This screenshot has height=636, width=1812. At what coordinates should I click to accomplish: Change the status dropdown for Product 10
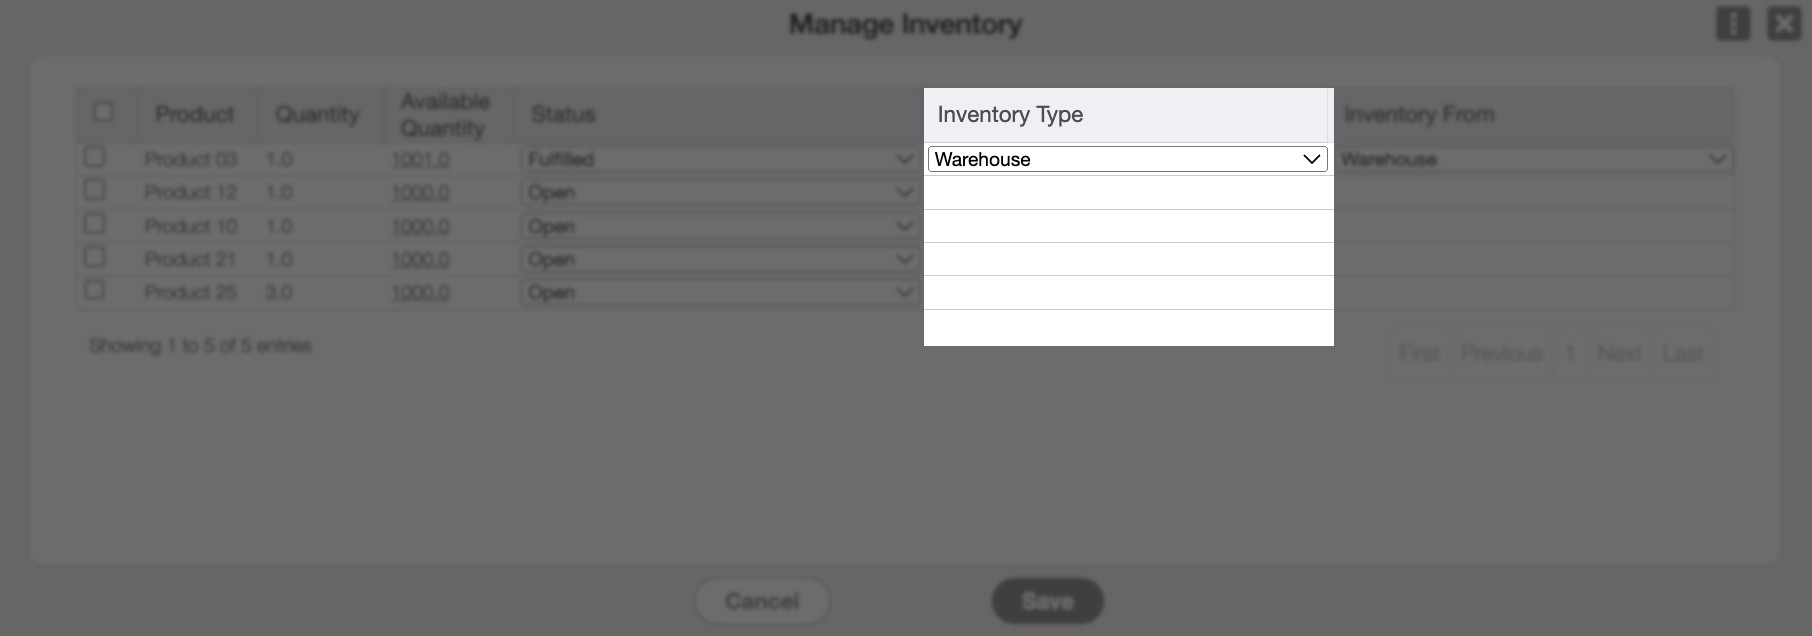coord(719,226)
